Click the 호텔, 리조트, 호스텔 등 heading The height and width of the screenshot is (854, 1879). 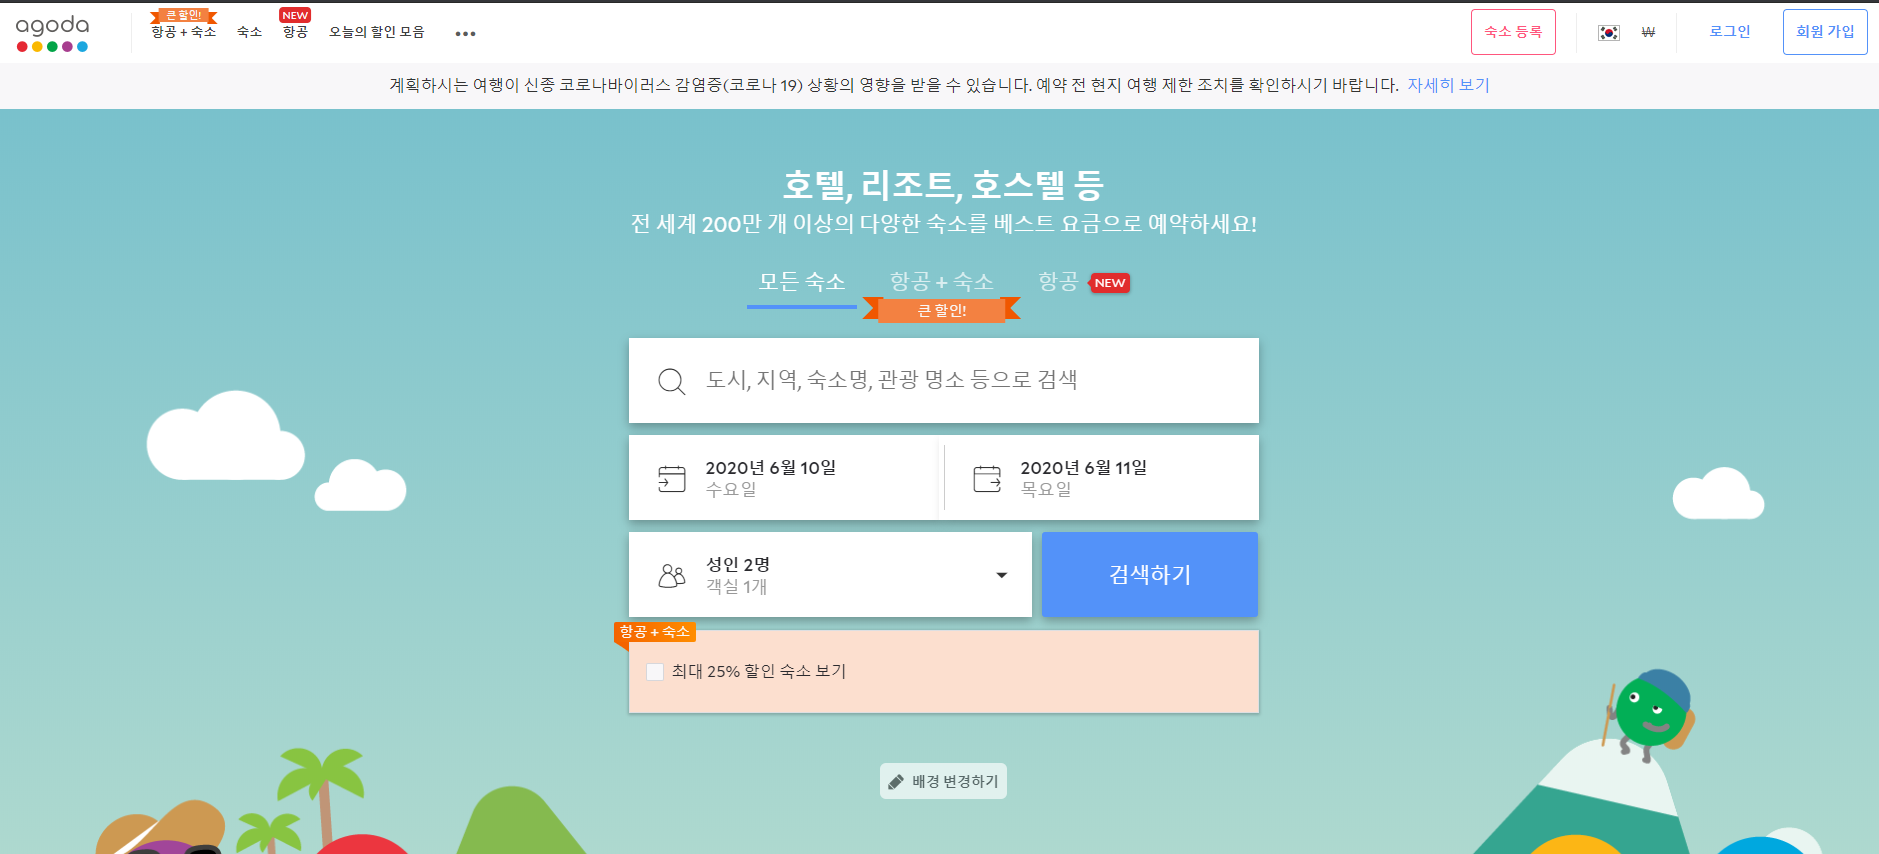(x=943, y=185)
